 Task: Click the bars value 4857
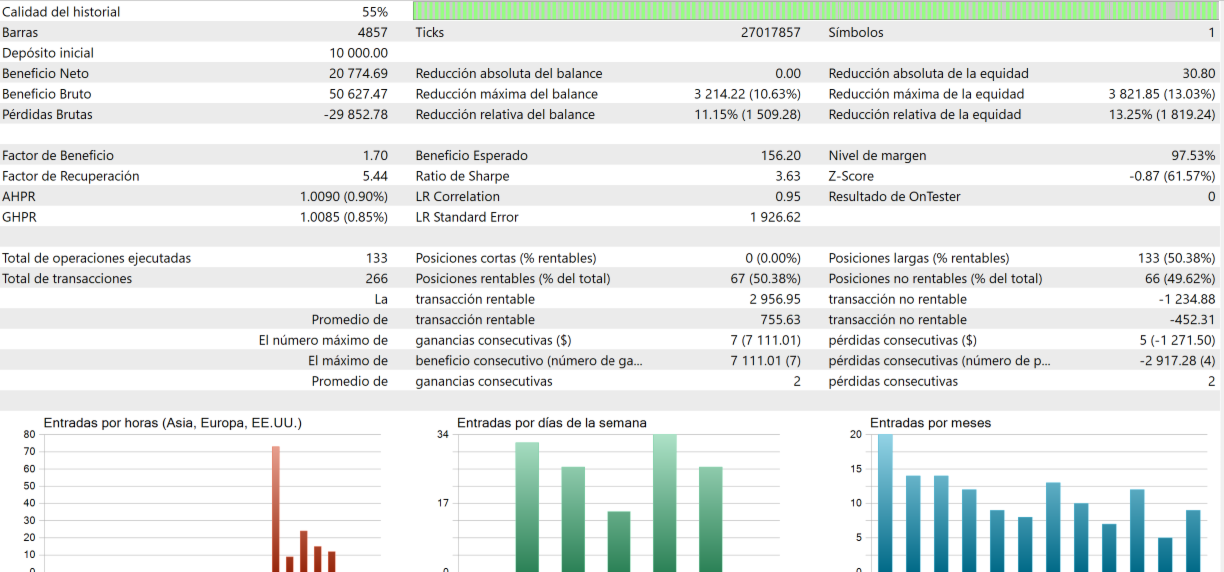pyautogui.click(x=372, y=32)
